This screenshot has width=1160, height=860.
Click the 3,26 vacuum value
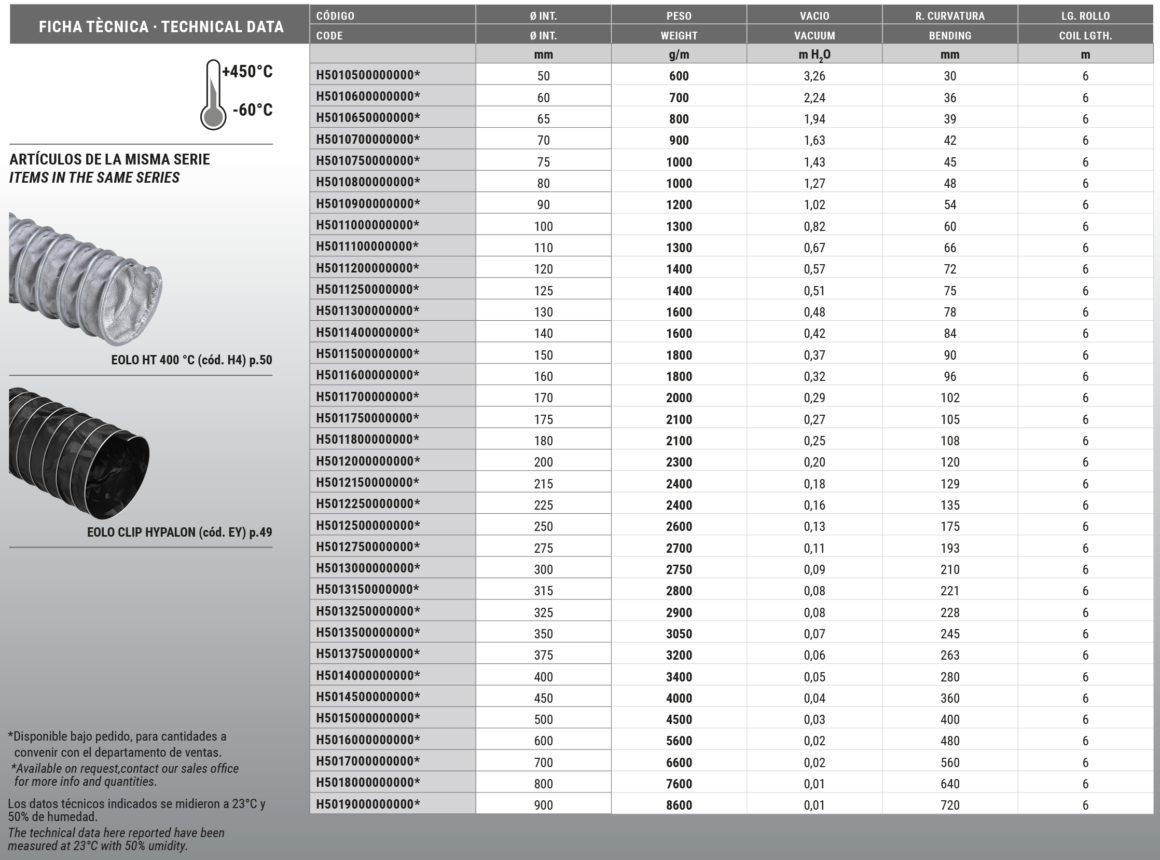[x=814, y=75]
